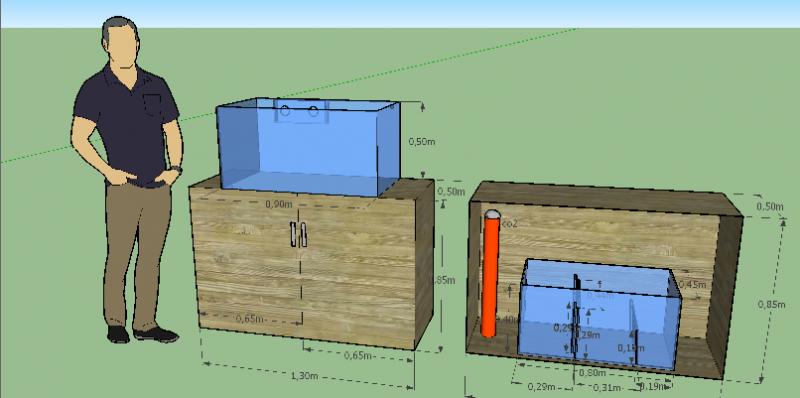The image size is (800, 398).
Task: Select the 0,90m dimension text
Action: pyautogui.click(x=279, y=205)
